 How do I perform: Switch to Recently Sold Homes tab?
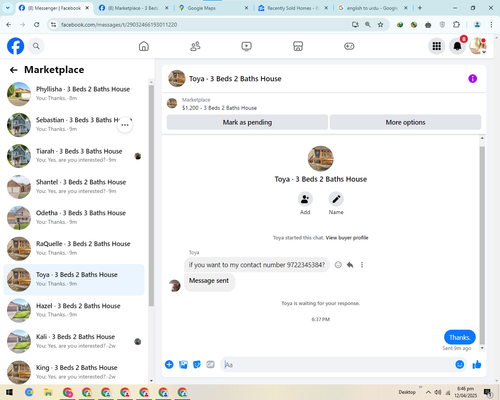[x=293, y=8]
